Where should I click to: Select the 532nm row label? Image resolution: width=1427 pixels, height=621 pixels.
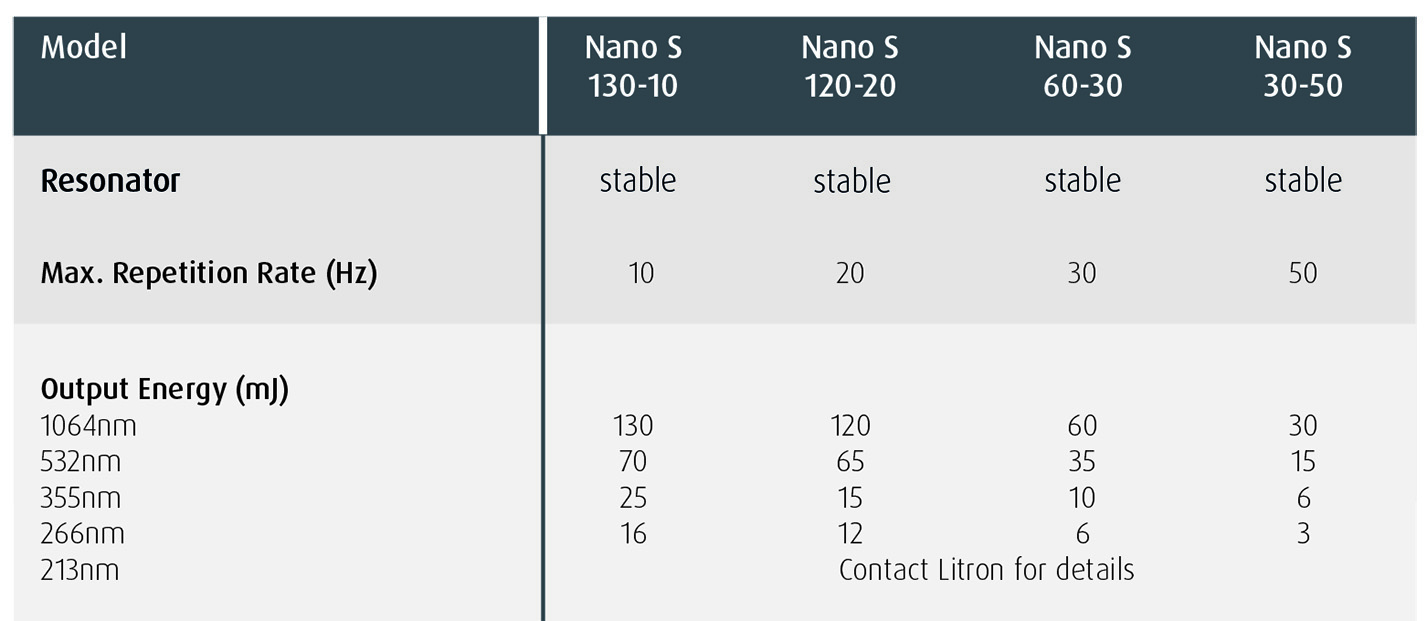(x=80, y=462)
